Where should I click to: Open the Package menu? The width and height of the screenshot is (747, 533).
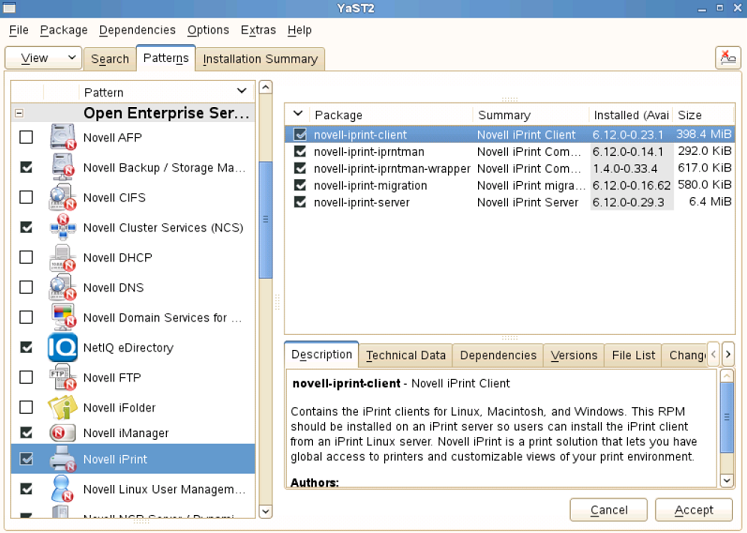click(64, 30)
